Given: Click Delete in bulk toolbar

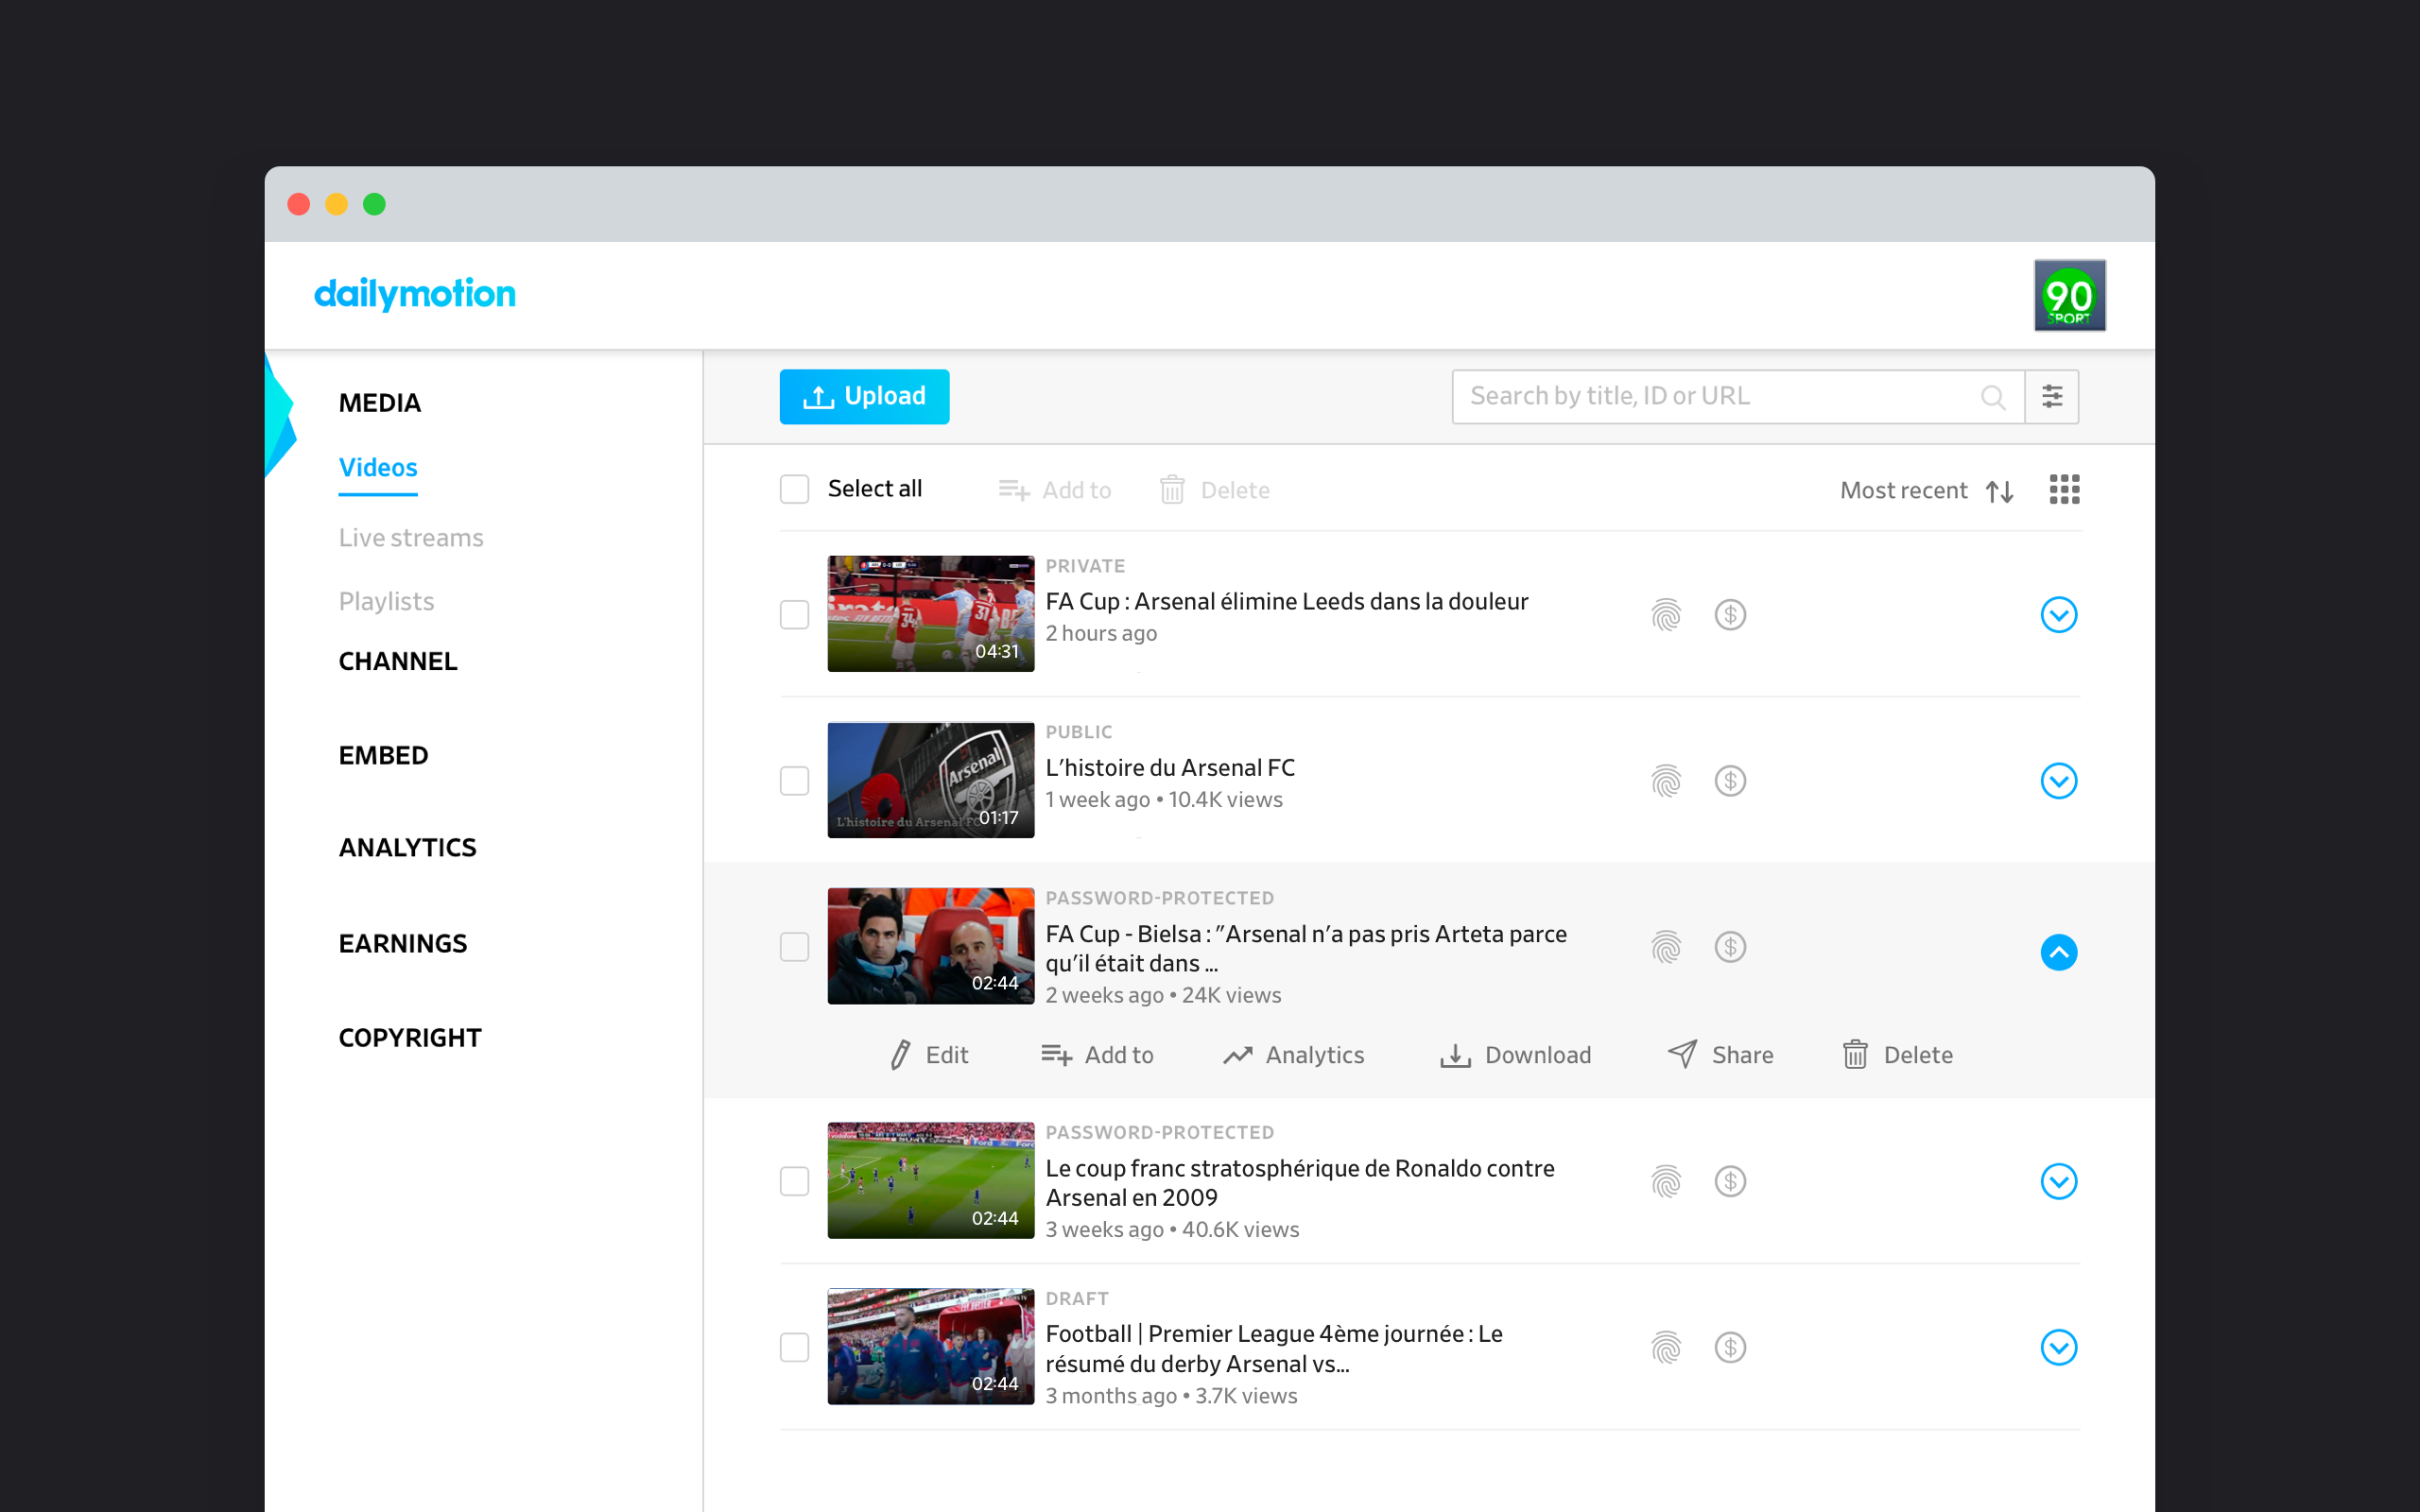Looking at the screenshot, I should pos(1215,490).
